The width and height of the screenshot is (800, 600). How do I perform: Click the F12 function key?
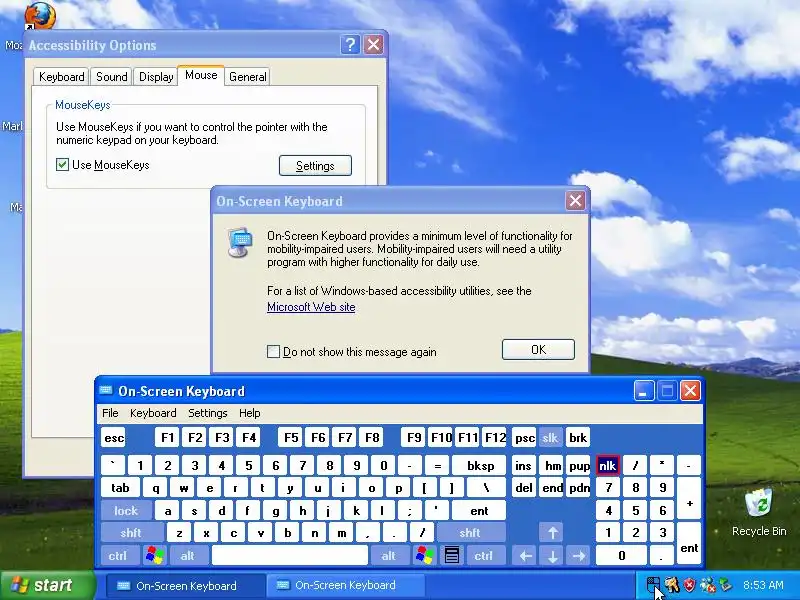click(495, 438)
